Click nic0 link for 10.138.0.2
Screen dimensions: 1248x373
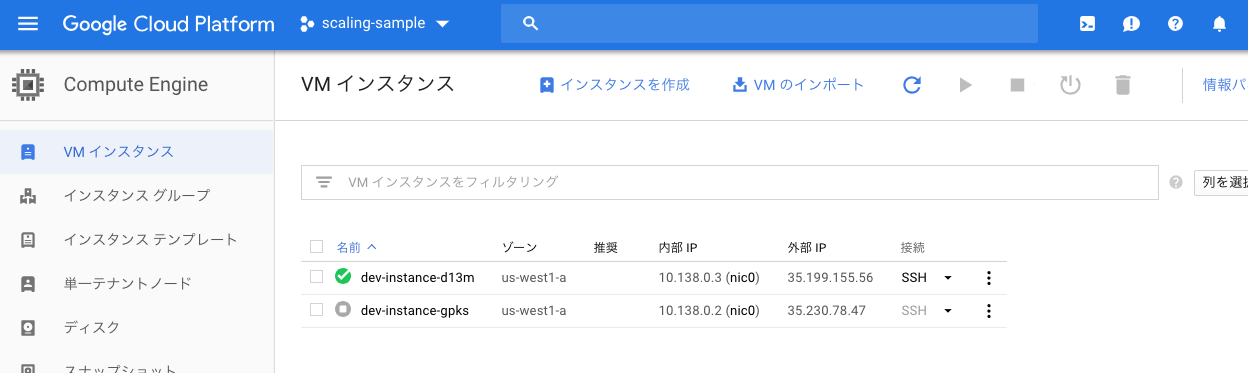click(743, 310)
